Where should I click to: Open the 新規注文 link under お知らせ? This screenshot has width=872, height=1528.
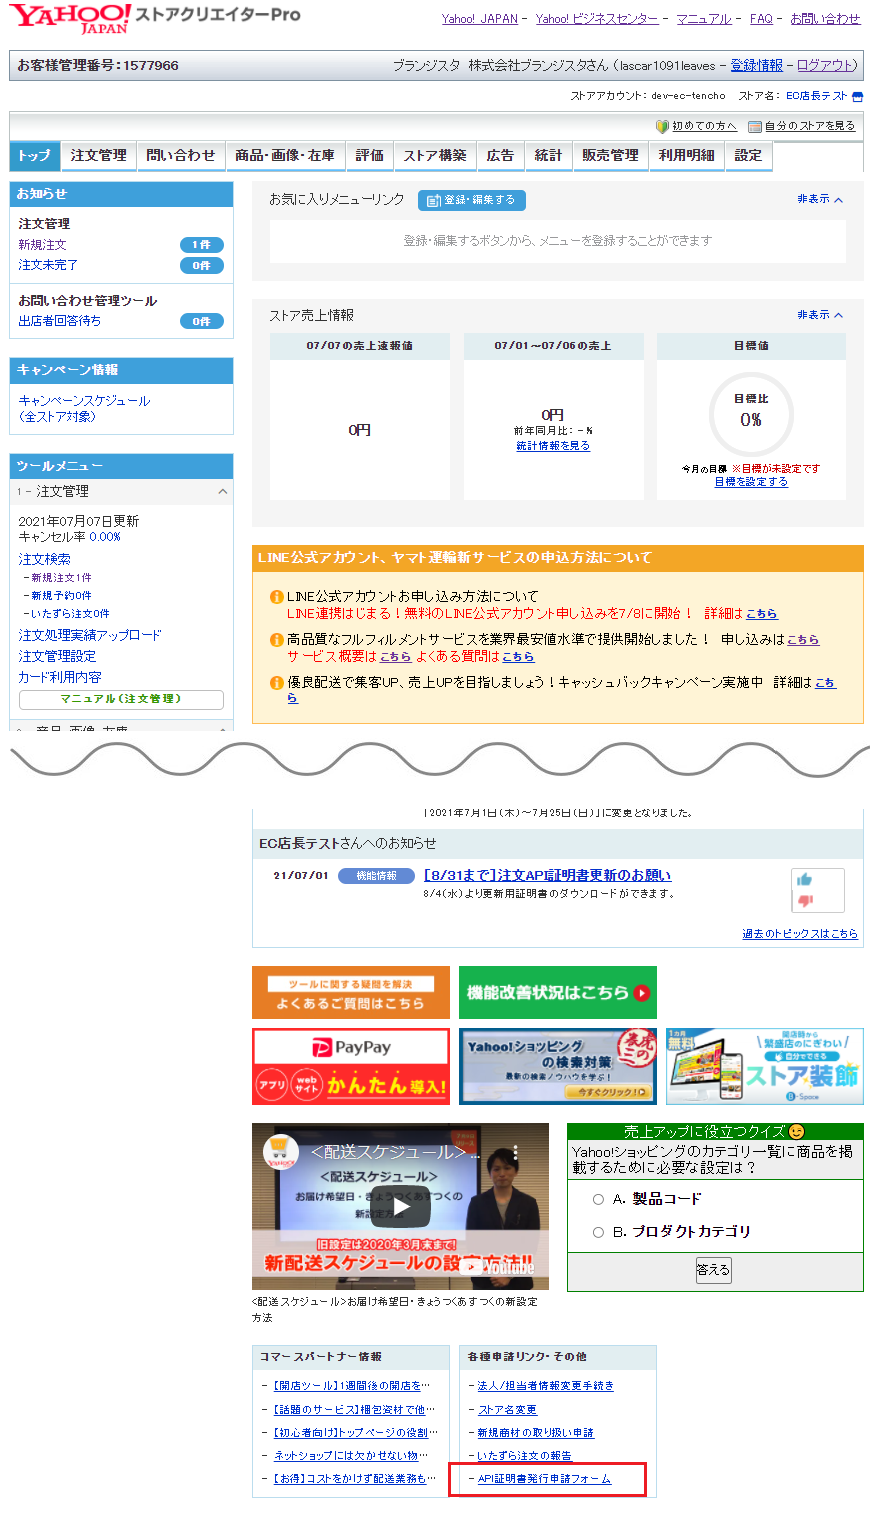[x=43, y=245]
